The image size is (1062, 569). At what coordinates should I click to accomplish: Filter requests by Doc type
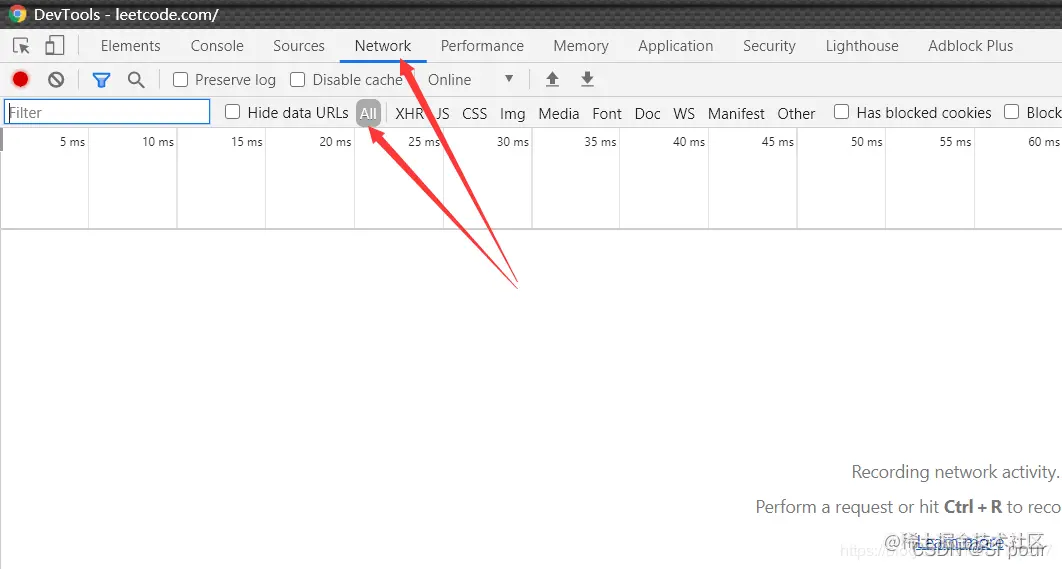[x=647, y=113]
